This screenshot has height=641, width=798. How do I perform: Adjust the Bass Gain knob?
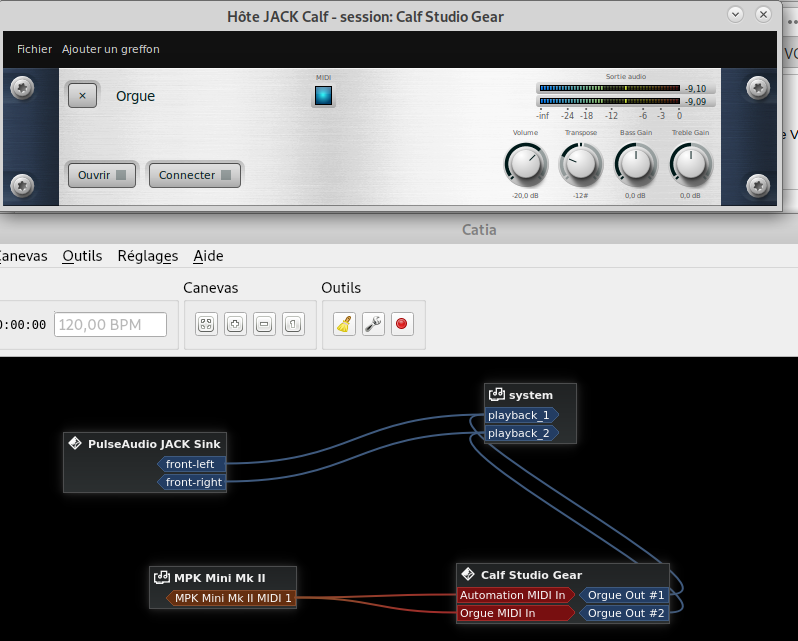(636, 165)
